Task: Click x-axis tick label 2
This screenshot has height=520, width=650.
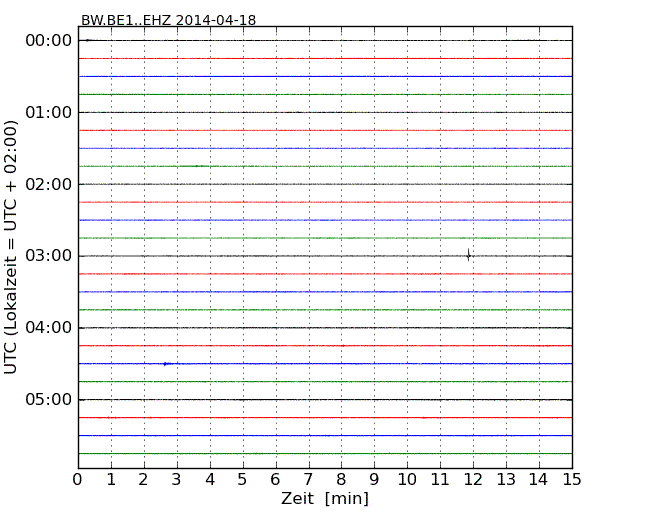Action: point(143,479)
